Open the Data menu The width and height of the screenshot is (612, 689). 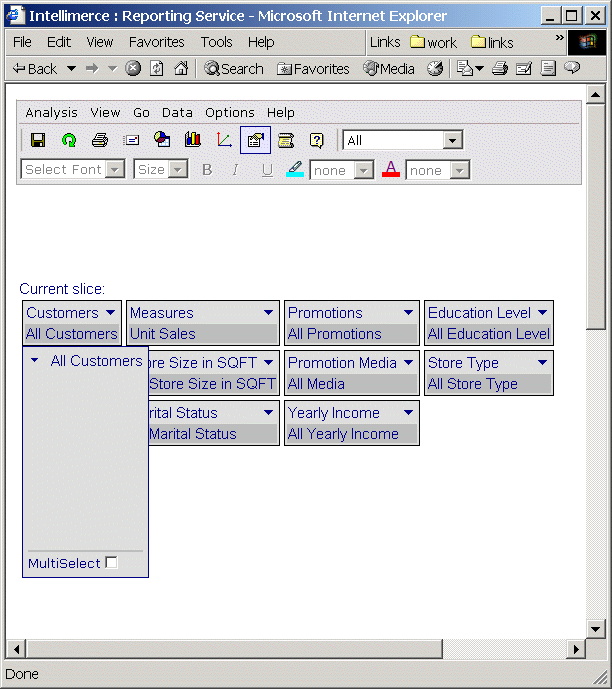click(177, 113)
